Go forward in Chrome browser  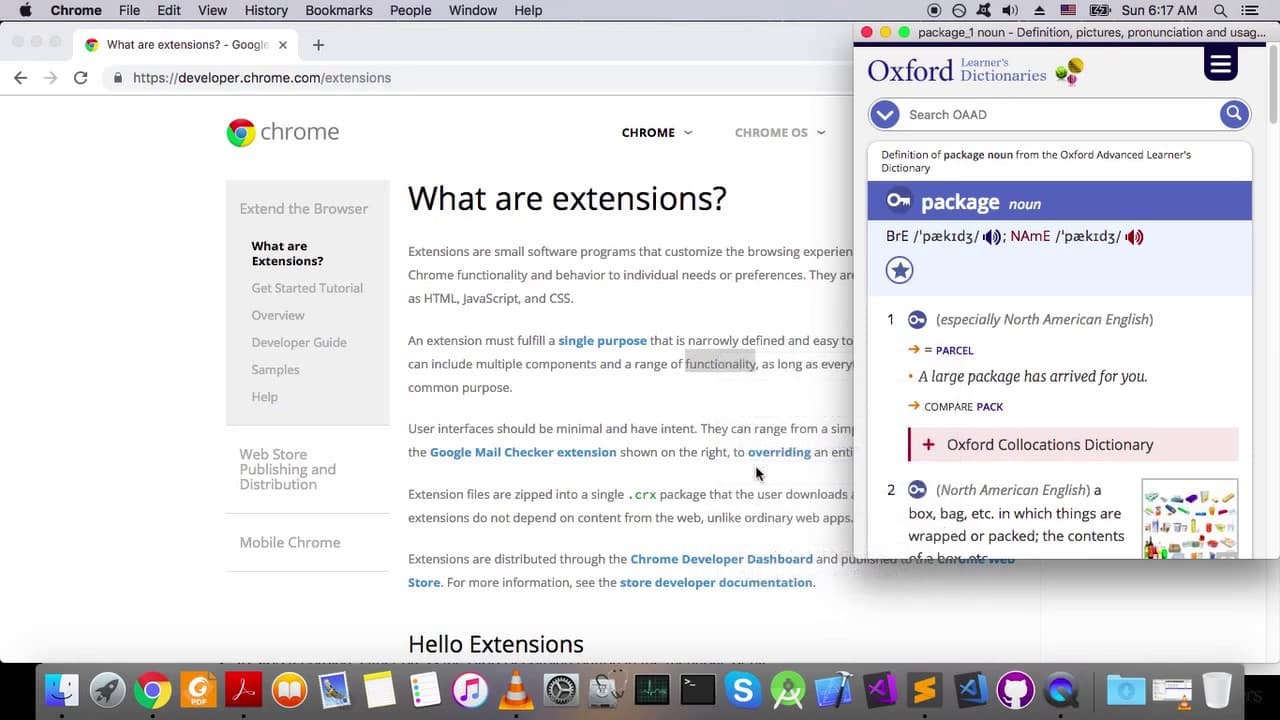click(x=51, y=77)
